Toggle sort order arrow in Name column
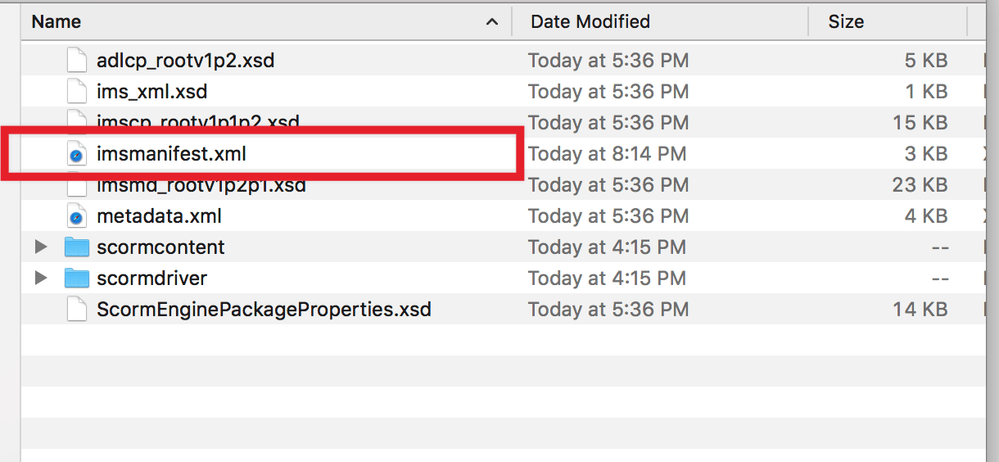The width and height of the screenshot is (999, 462). tap(492, 22)
